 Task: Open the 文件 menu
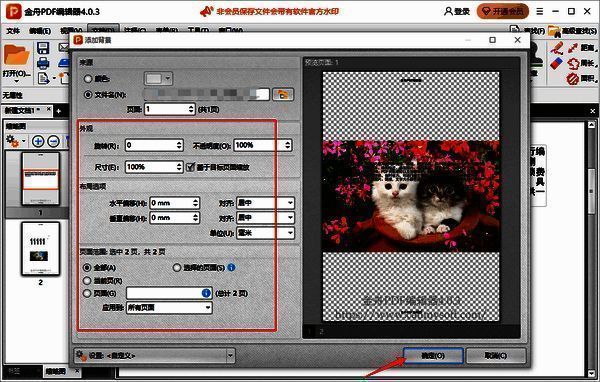tap(13, 31)
